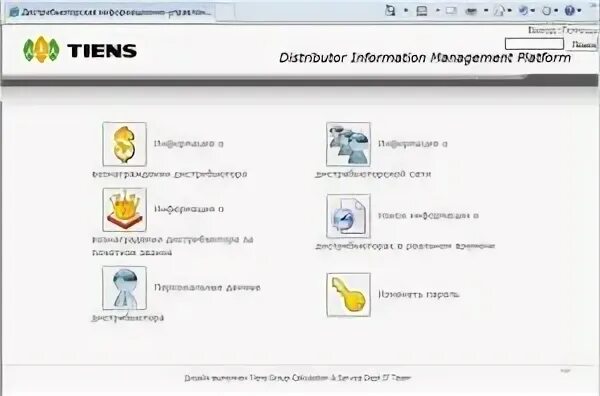Image resolution: width=600 pixels, height=396 pixels.
Task: Click the button beside the header input field
Action: [583, 44]
